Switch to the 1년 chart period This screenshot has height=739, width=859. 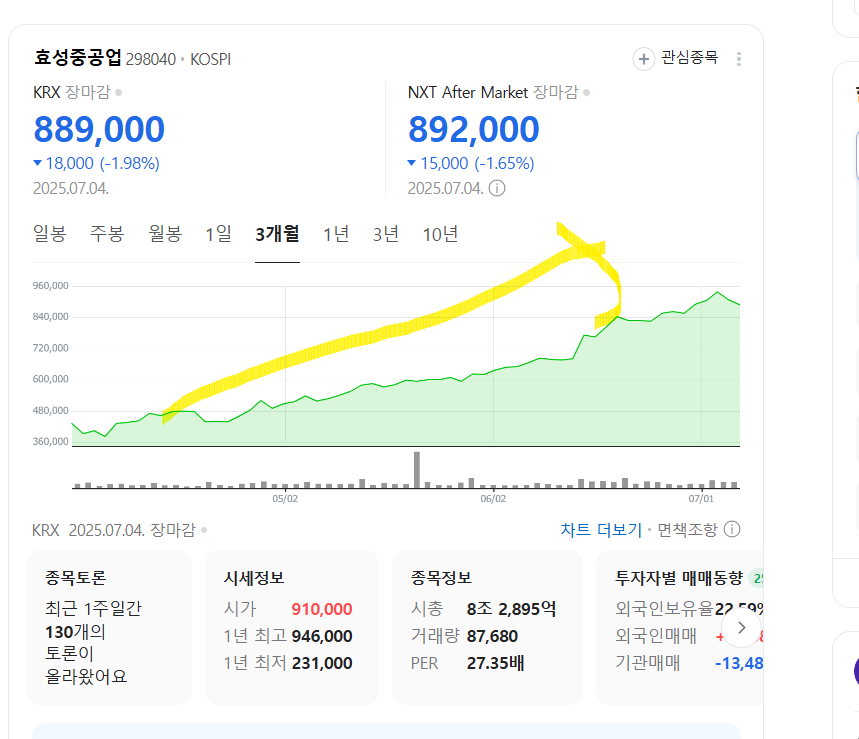pyautogui.click(x=336, y=234)
